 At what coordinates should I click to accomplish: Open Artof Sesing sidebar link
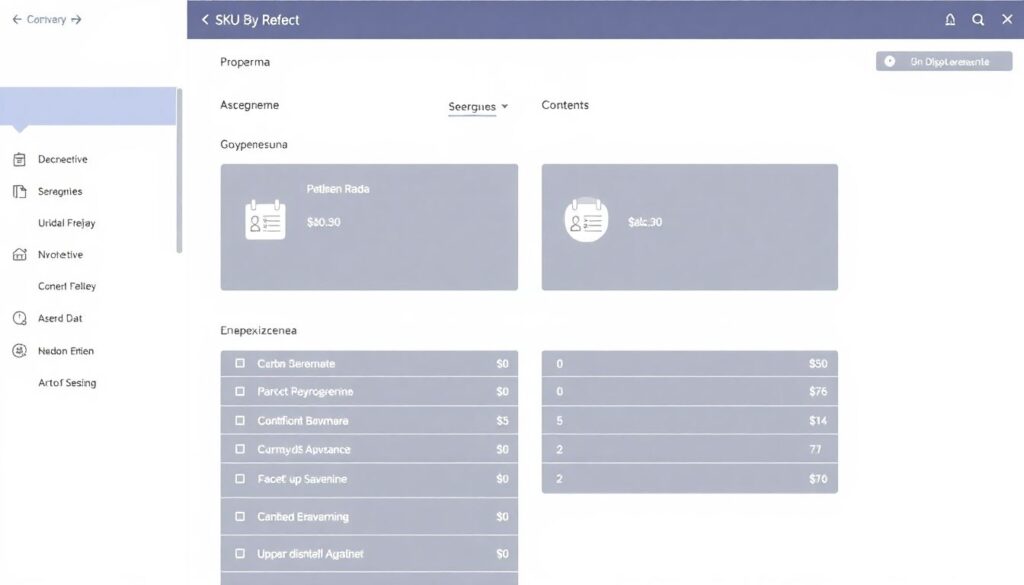(67, 383)
